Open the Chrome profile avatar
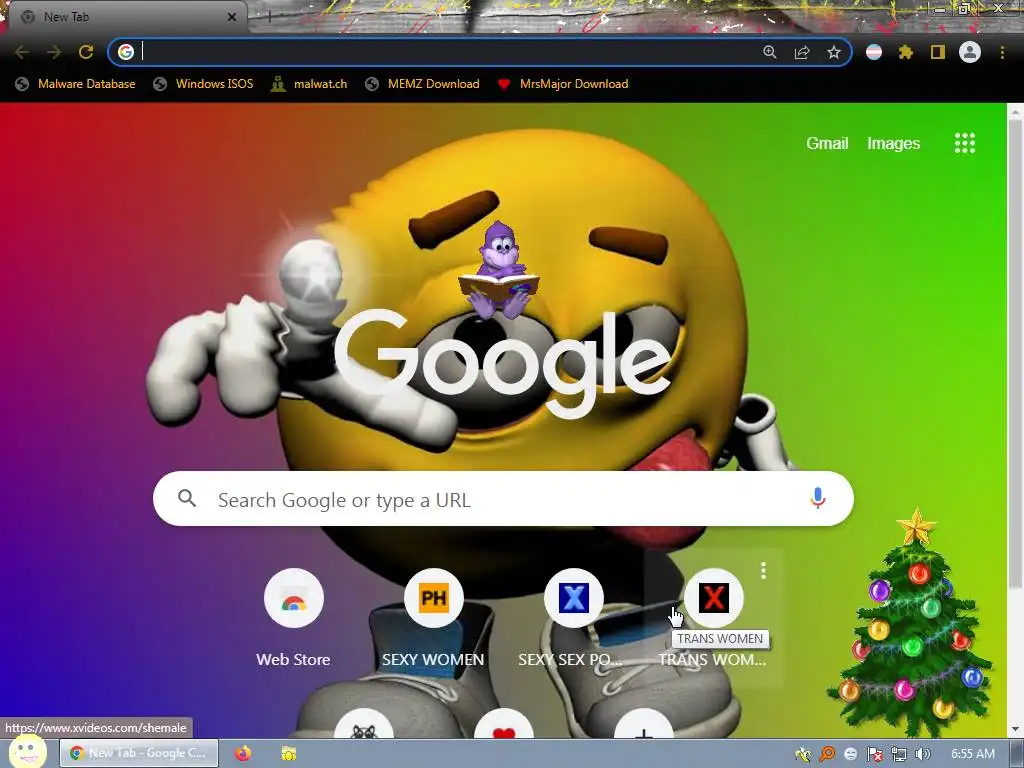Screen dimensions: 1024x768 (x=970, y=52)
